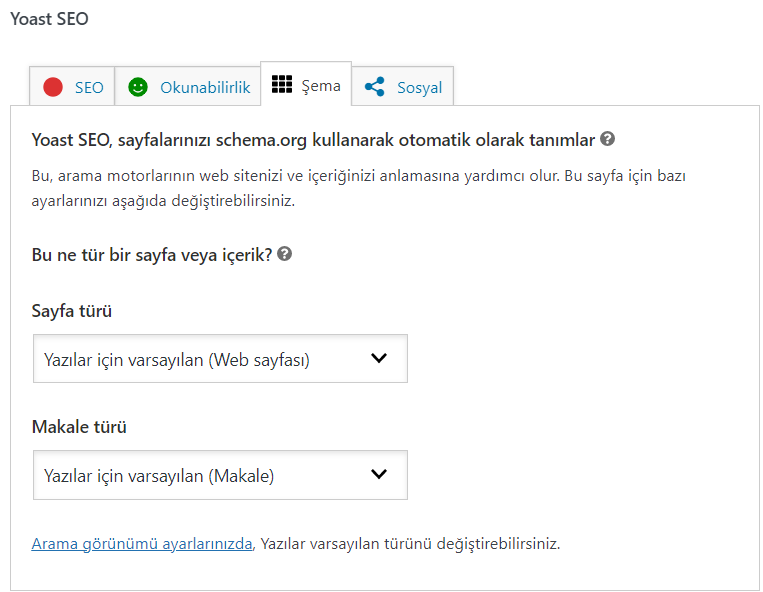The width and height of the screenshot is (763, 592).
Task: Click the chevron in Sayfa türü select
Action: coord(378,358)
